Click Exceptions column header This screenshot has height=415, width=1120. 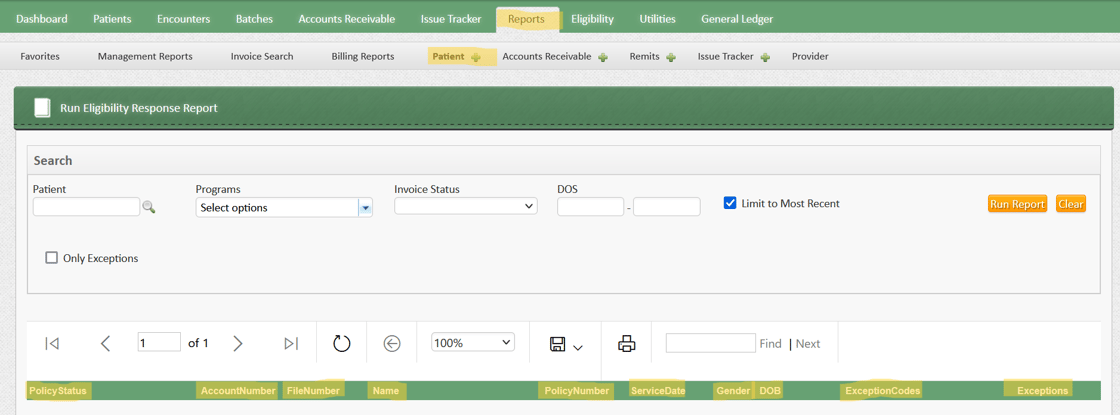(x=1043, y=391)
